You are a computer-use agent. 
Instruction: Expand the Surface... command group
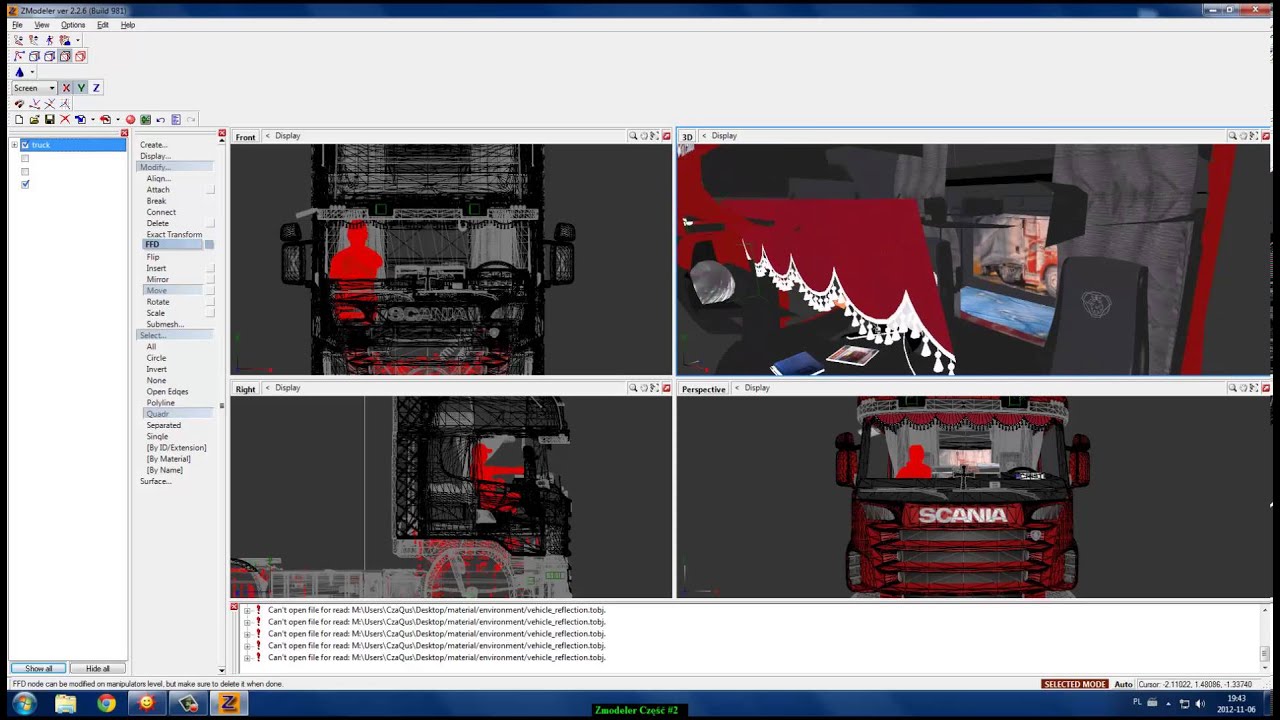(156, 481)
